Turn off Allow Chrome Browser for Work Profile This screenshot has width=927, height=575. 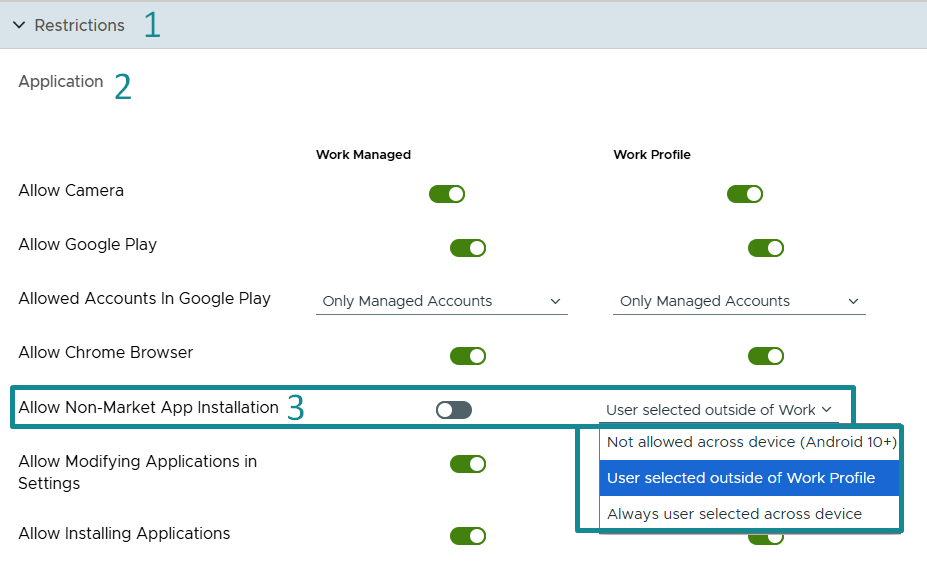[x=766, y=356]
